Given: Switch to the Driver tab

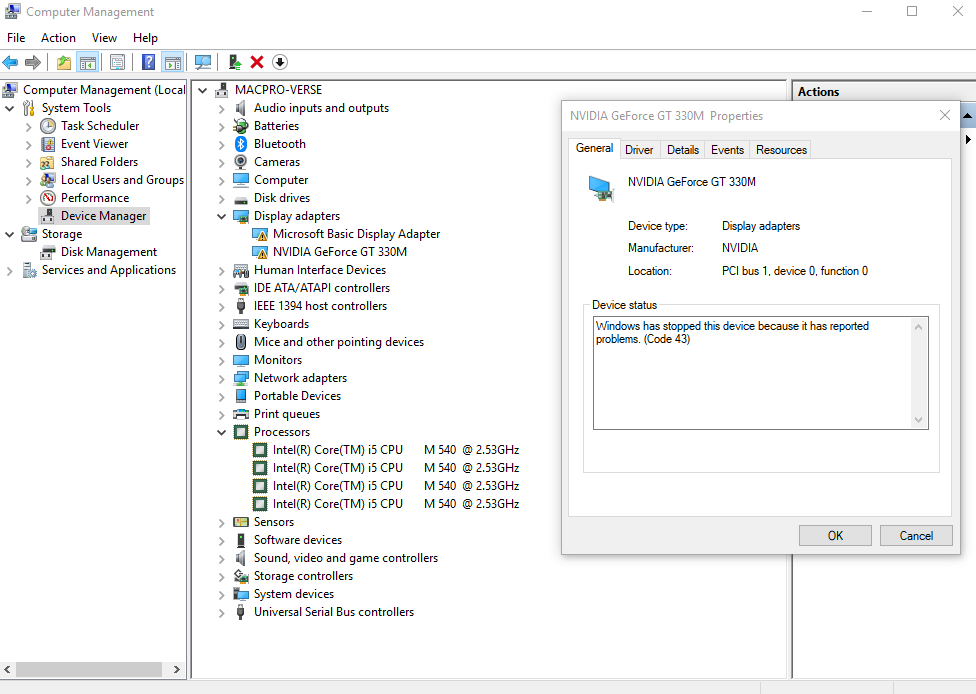Looking at the screenshot, I should (639, 150).
